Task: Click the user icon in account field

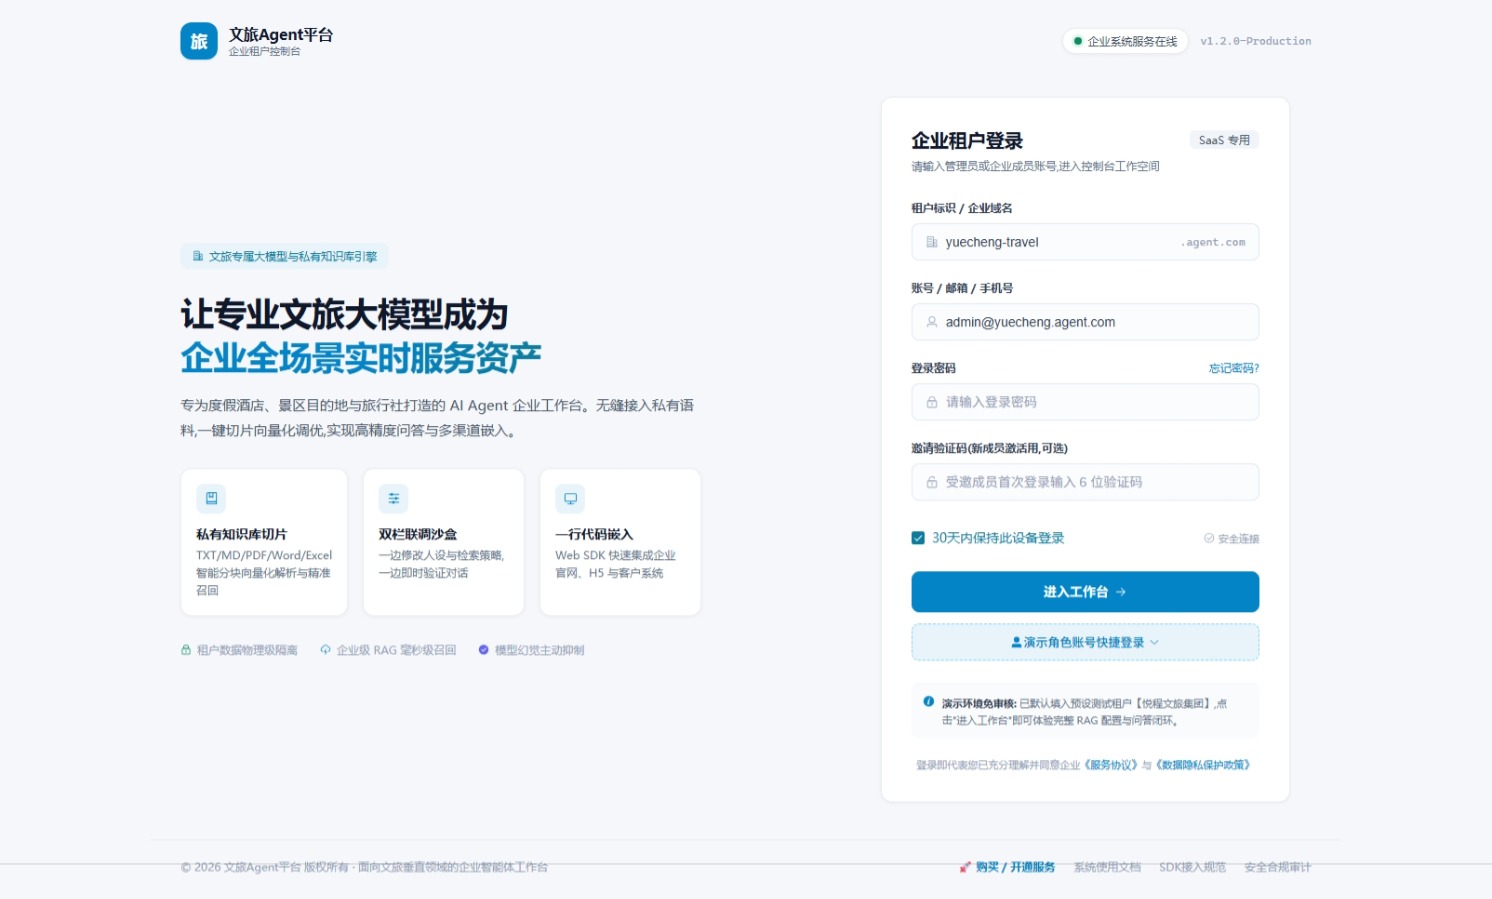Action: tap(932, 322)
